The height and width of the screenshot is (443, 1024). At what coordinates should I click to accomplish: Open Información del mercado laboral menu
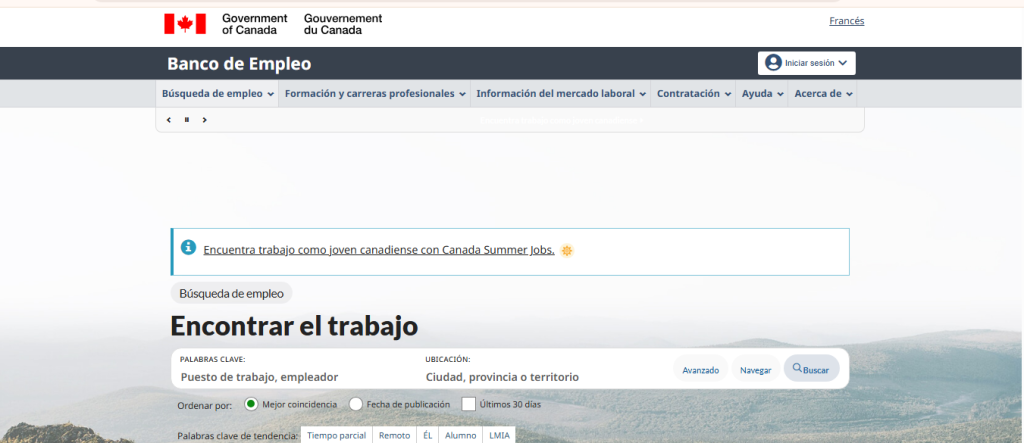pyautogui.click(x=561, y=94)
